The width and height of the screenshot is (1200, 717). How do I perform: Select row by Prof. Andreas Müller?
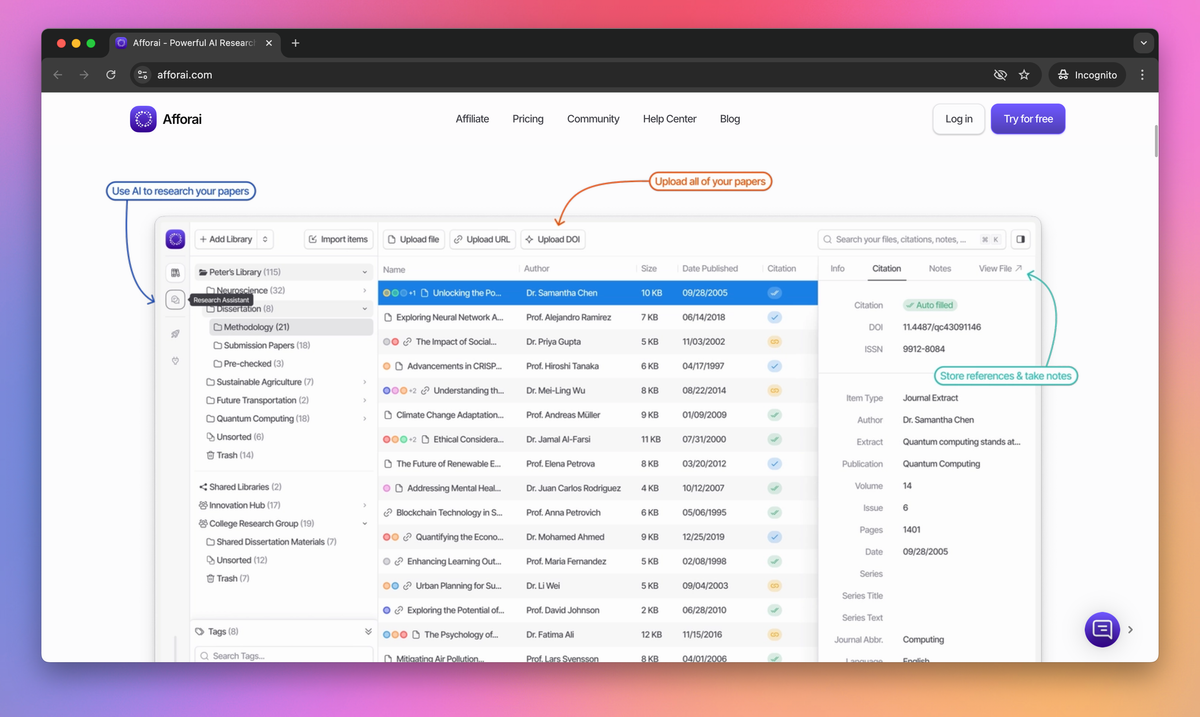point(598,415)
